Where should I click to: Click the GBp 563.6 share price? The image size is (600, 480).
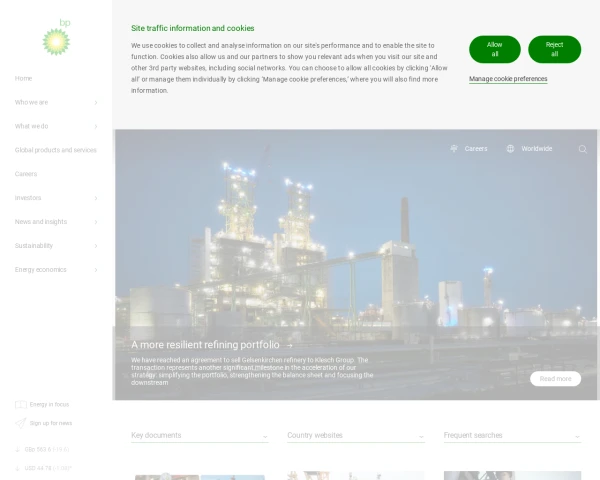47,449
